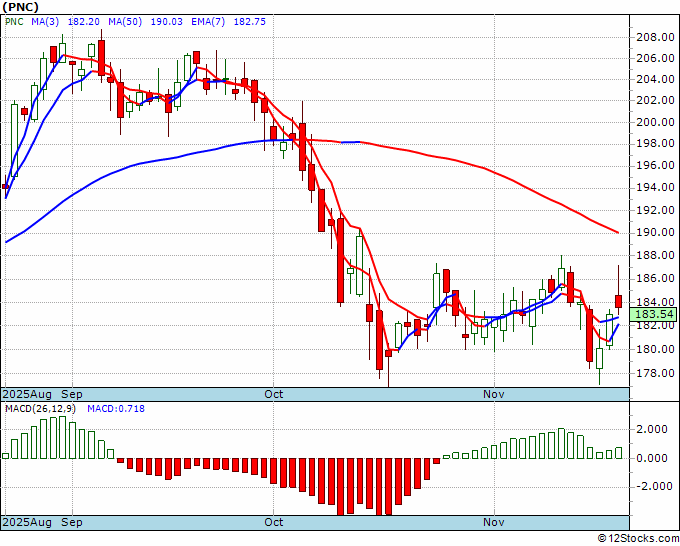This screenshot has width=680, height=546.
Task: Click the 180.00 price axis label
Action: point(655,349)
